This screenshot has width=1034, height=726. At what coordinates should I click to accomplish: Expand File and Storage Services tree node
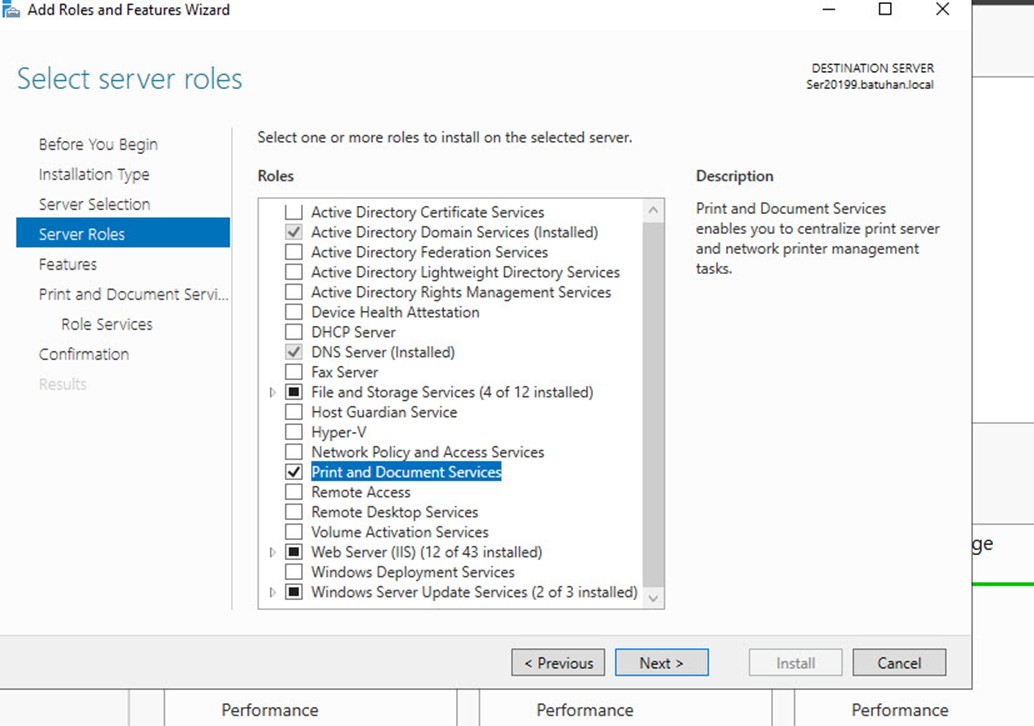(272, 392)
